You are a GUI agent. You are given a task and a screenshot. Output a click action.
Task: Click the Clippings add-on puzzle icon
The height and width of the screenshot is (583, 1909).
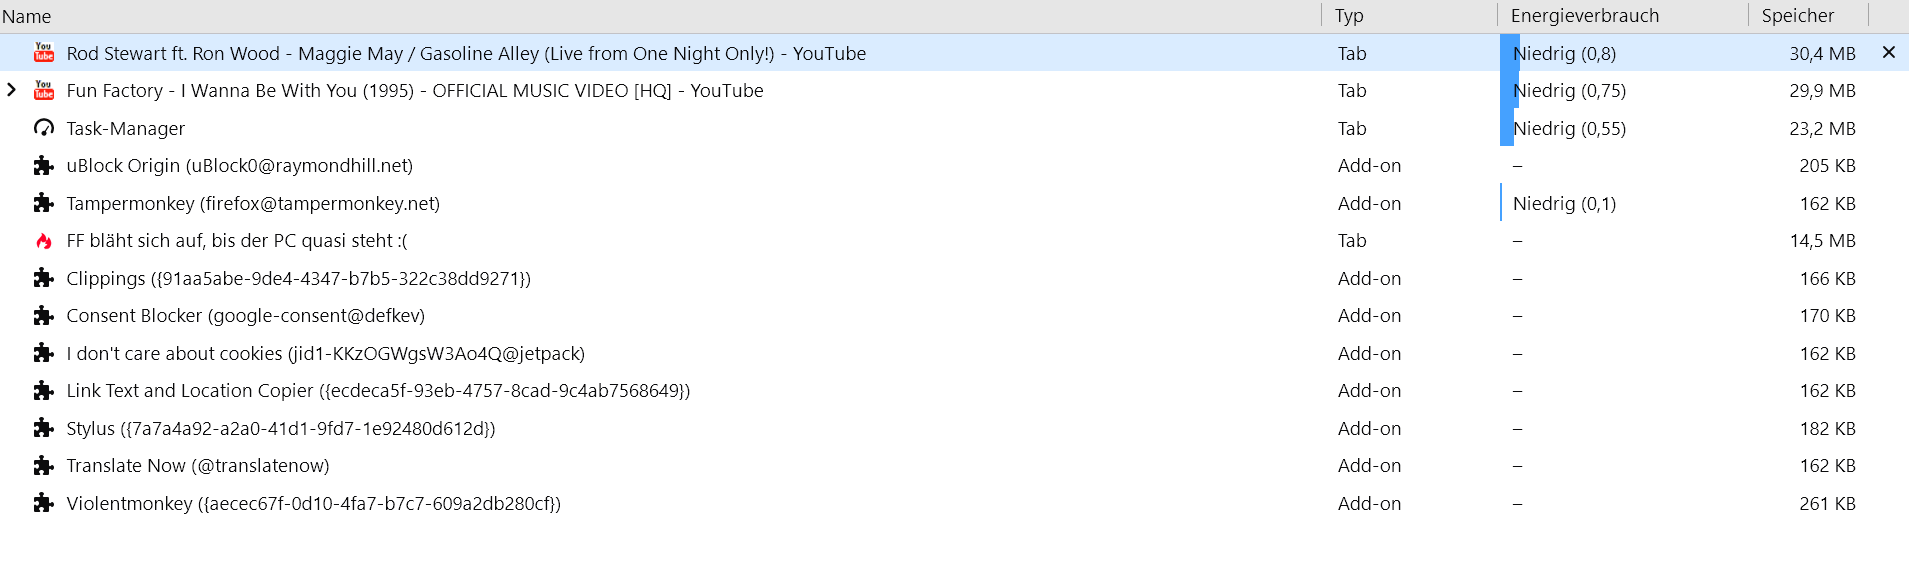(44, 278)
